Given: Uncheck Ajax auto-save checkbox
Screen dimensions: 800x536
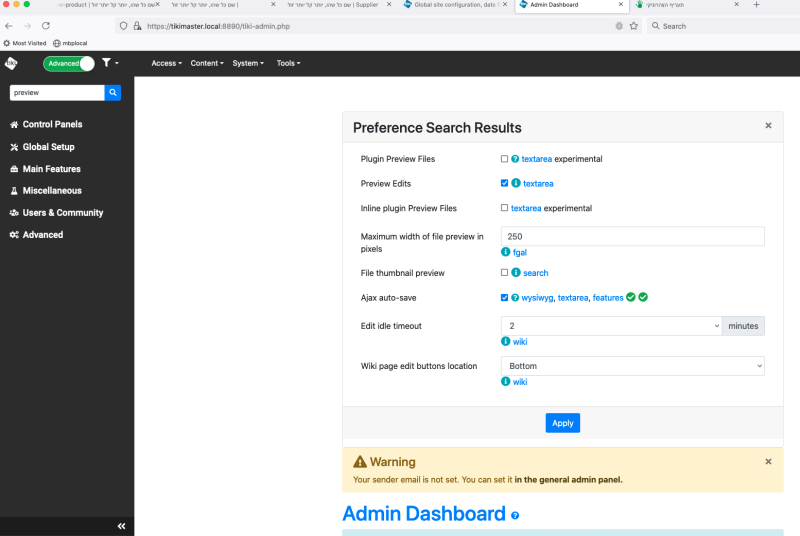Looking at the screenshot, I should (x=504, y=297).
